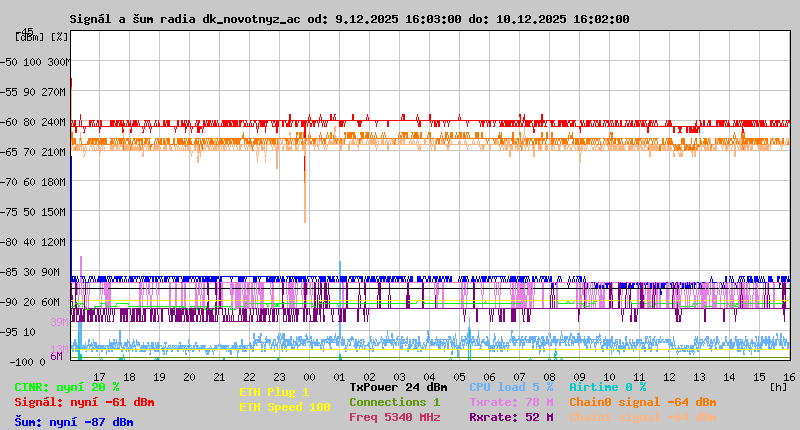This screenshot has width=800, height=430.
Task: Click the pink Txrate spike at graph start
Action: tap(81, 269)
